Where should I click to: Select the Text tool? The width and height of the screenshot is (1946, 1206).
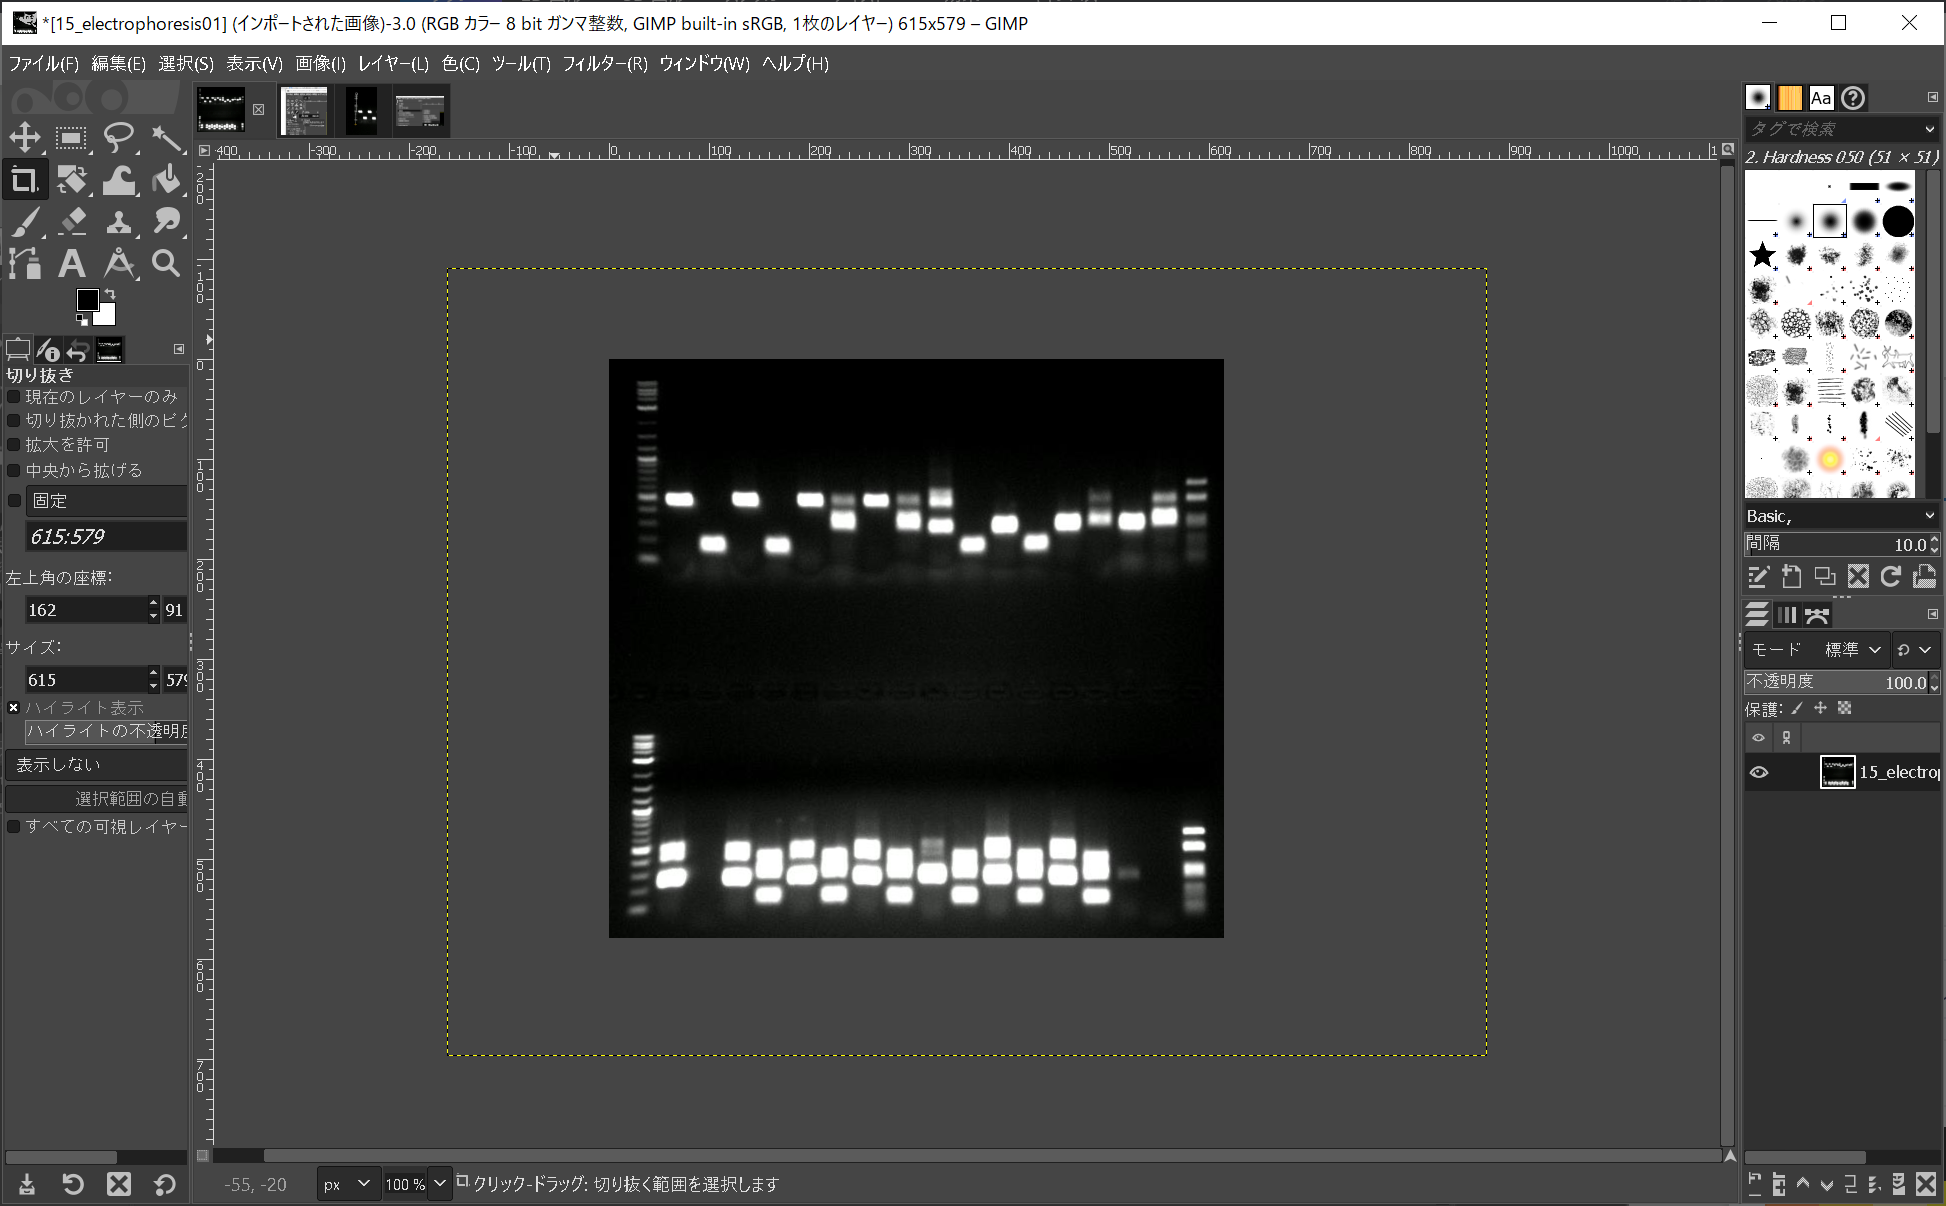coord(71,264)
